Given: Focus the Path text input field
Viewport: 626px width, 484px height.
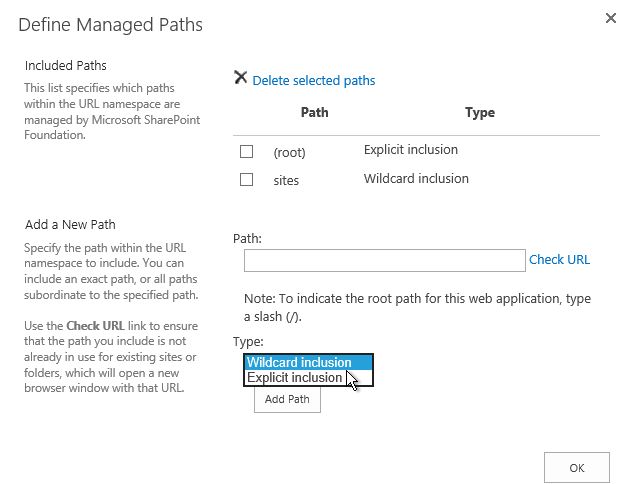Looking at the screenshot, I should point(384,260).
